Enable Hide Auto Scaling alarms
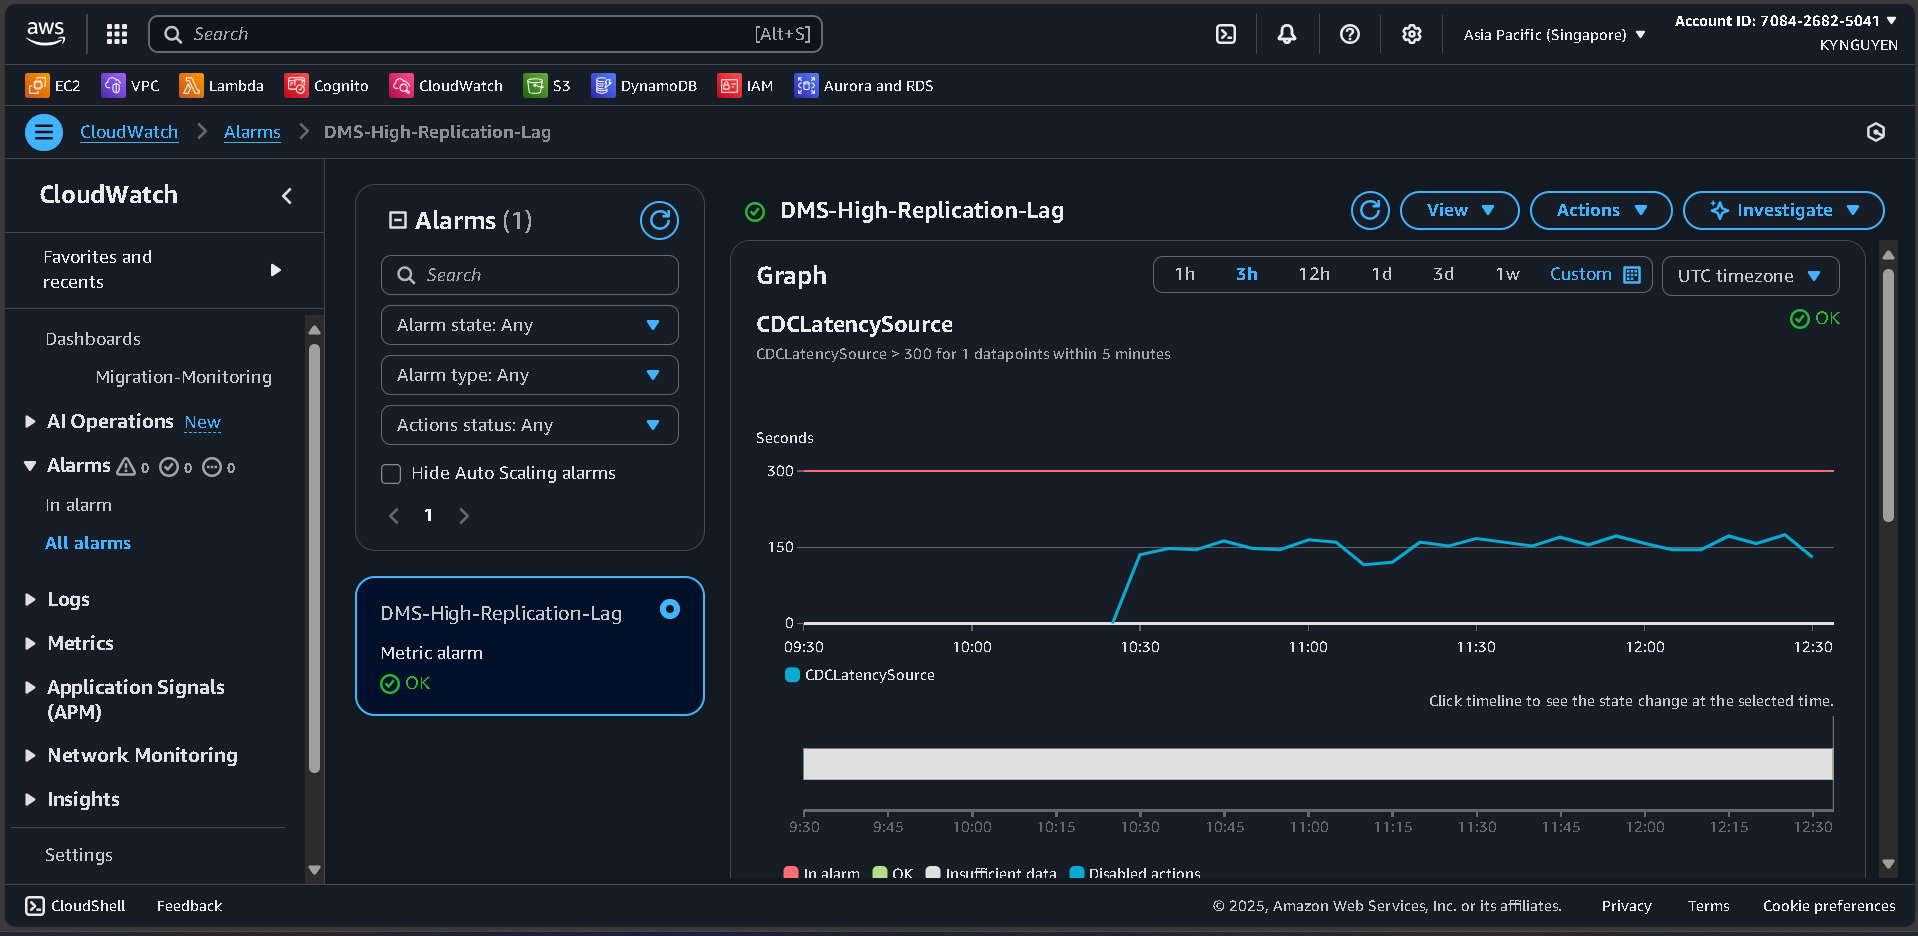1918x936 pixels. (391, 473)
